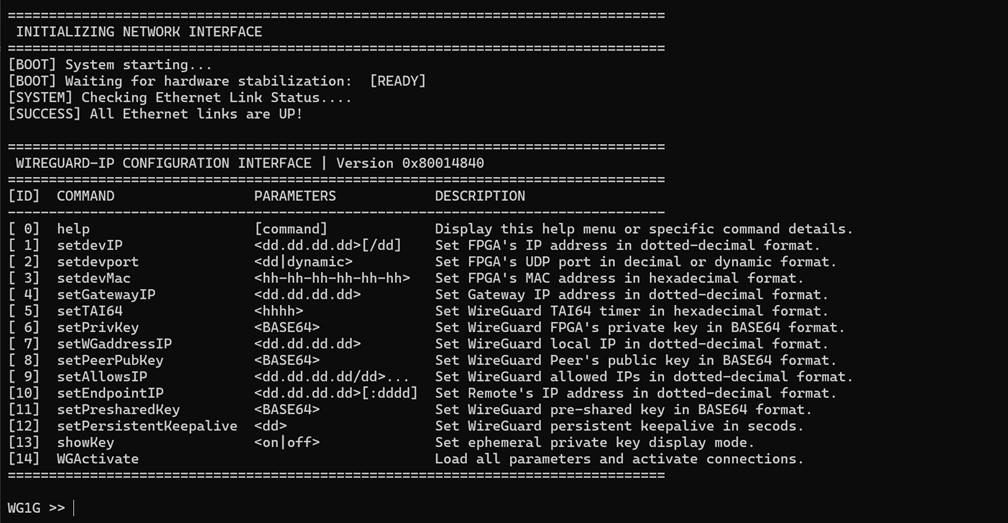Click the setPeerPubKey command text
The image size is (1008, 523).
110,360
